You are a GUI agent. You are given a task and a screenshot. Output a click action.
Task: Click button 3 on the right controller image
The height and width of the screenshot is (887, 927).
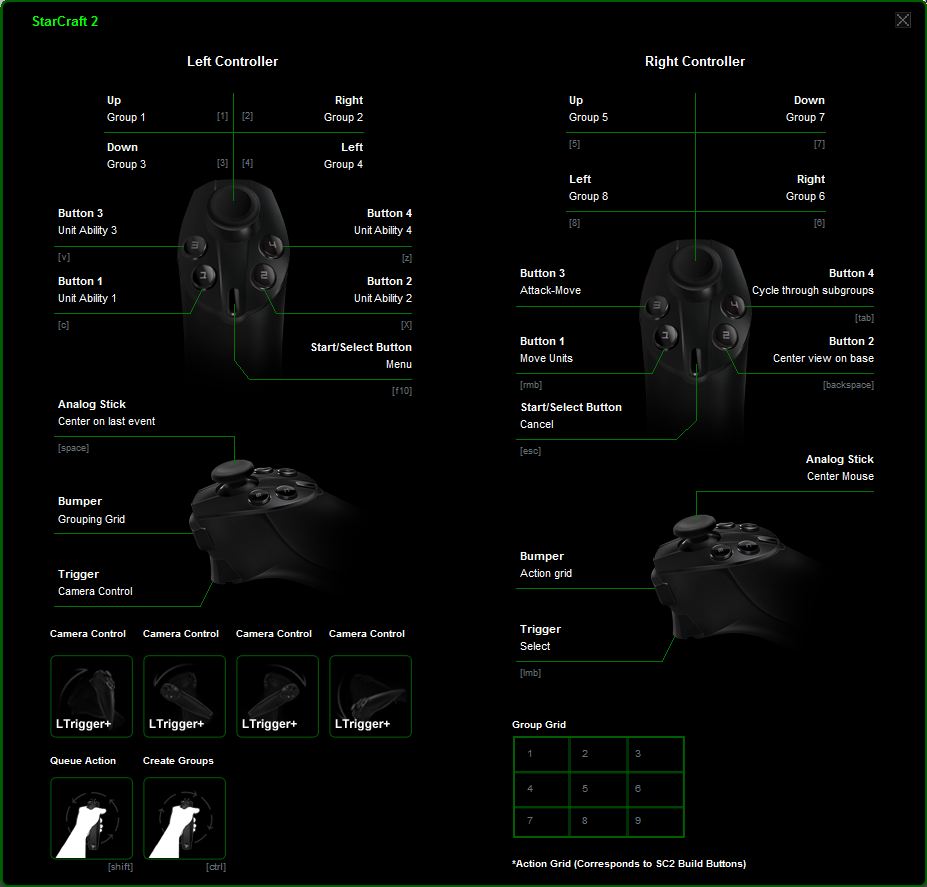point(657,306)
